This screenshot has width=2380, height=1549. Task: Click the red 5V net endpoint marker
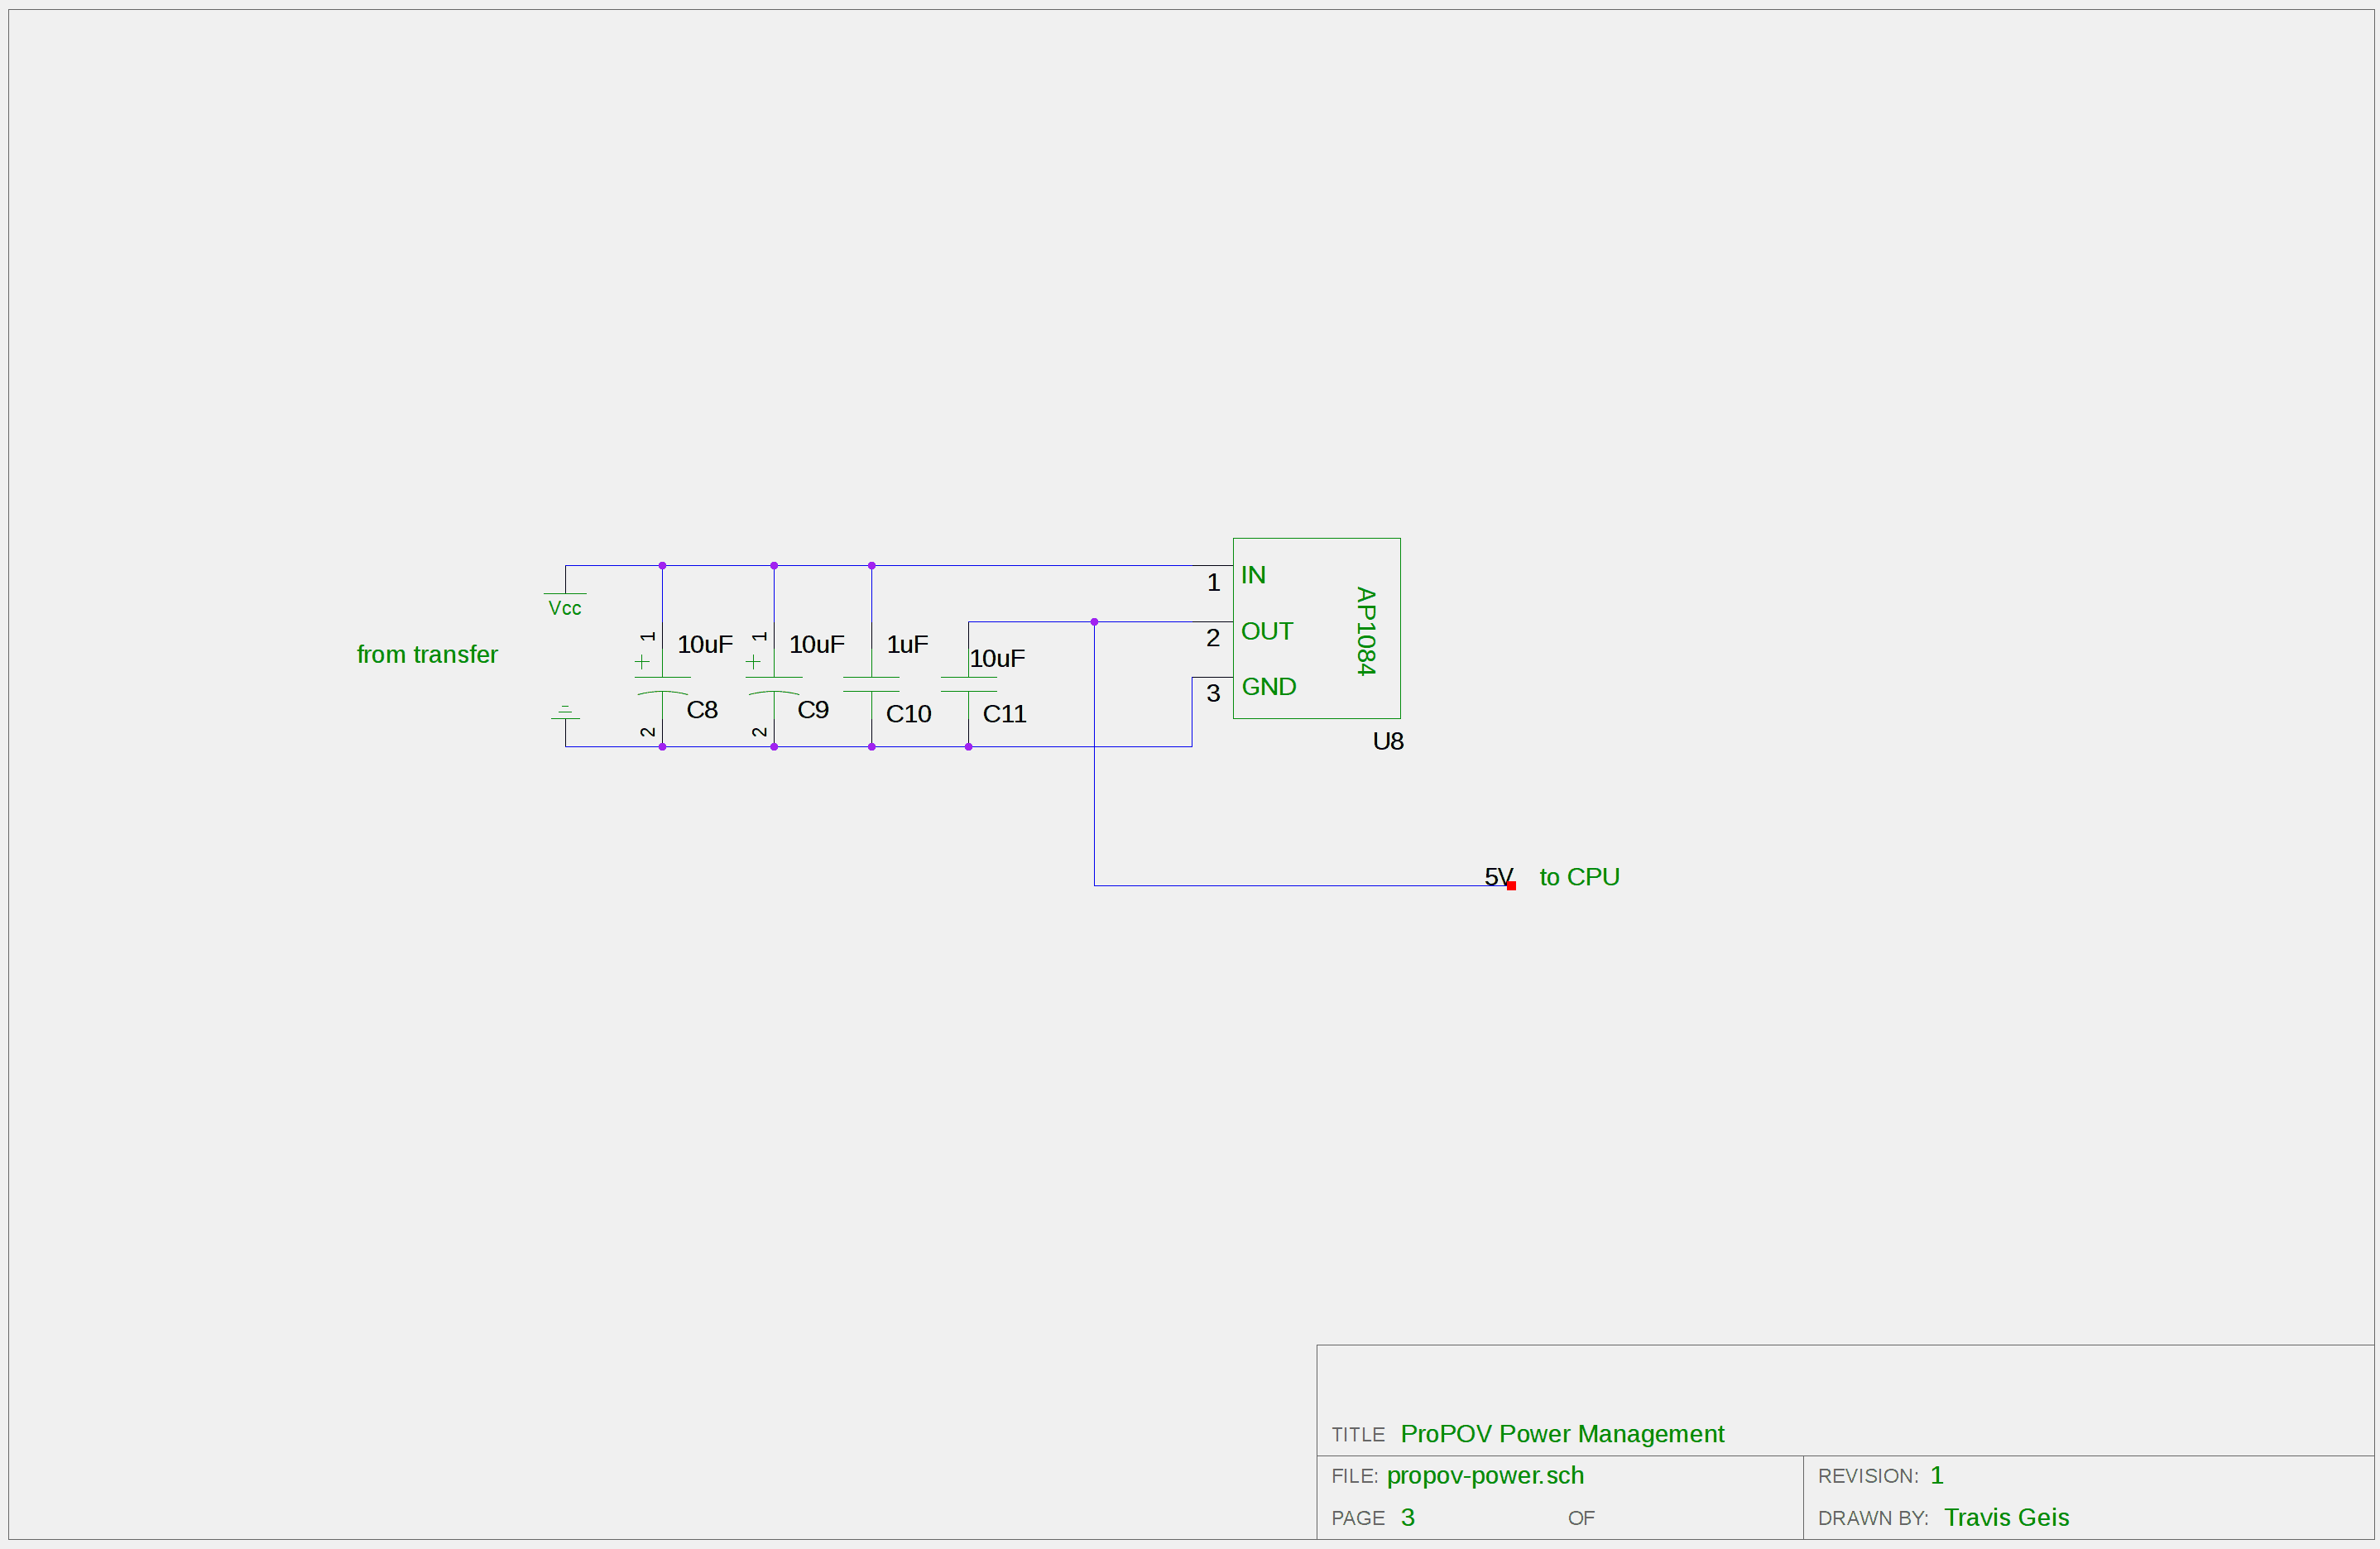click(x=1511, y=886)
